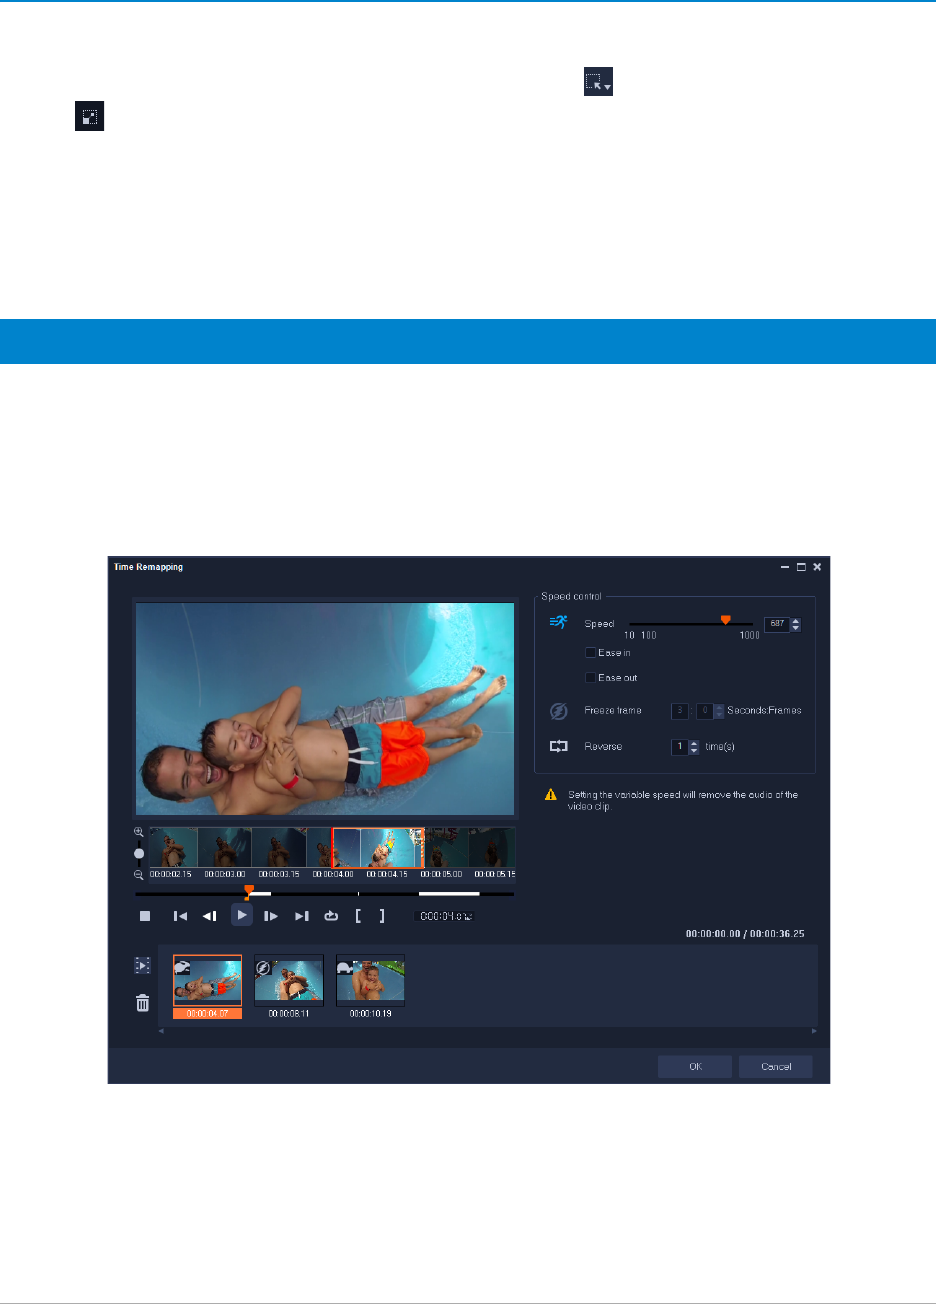Click the Reverse loop-arrows icon
The height and width of the screenshot is (1304, 936).
click(x=558, y=746)
